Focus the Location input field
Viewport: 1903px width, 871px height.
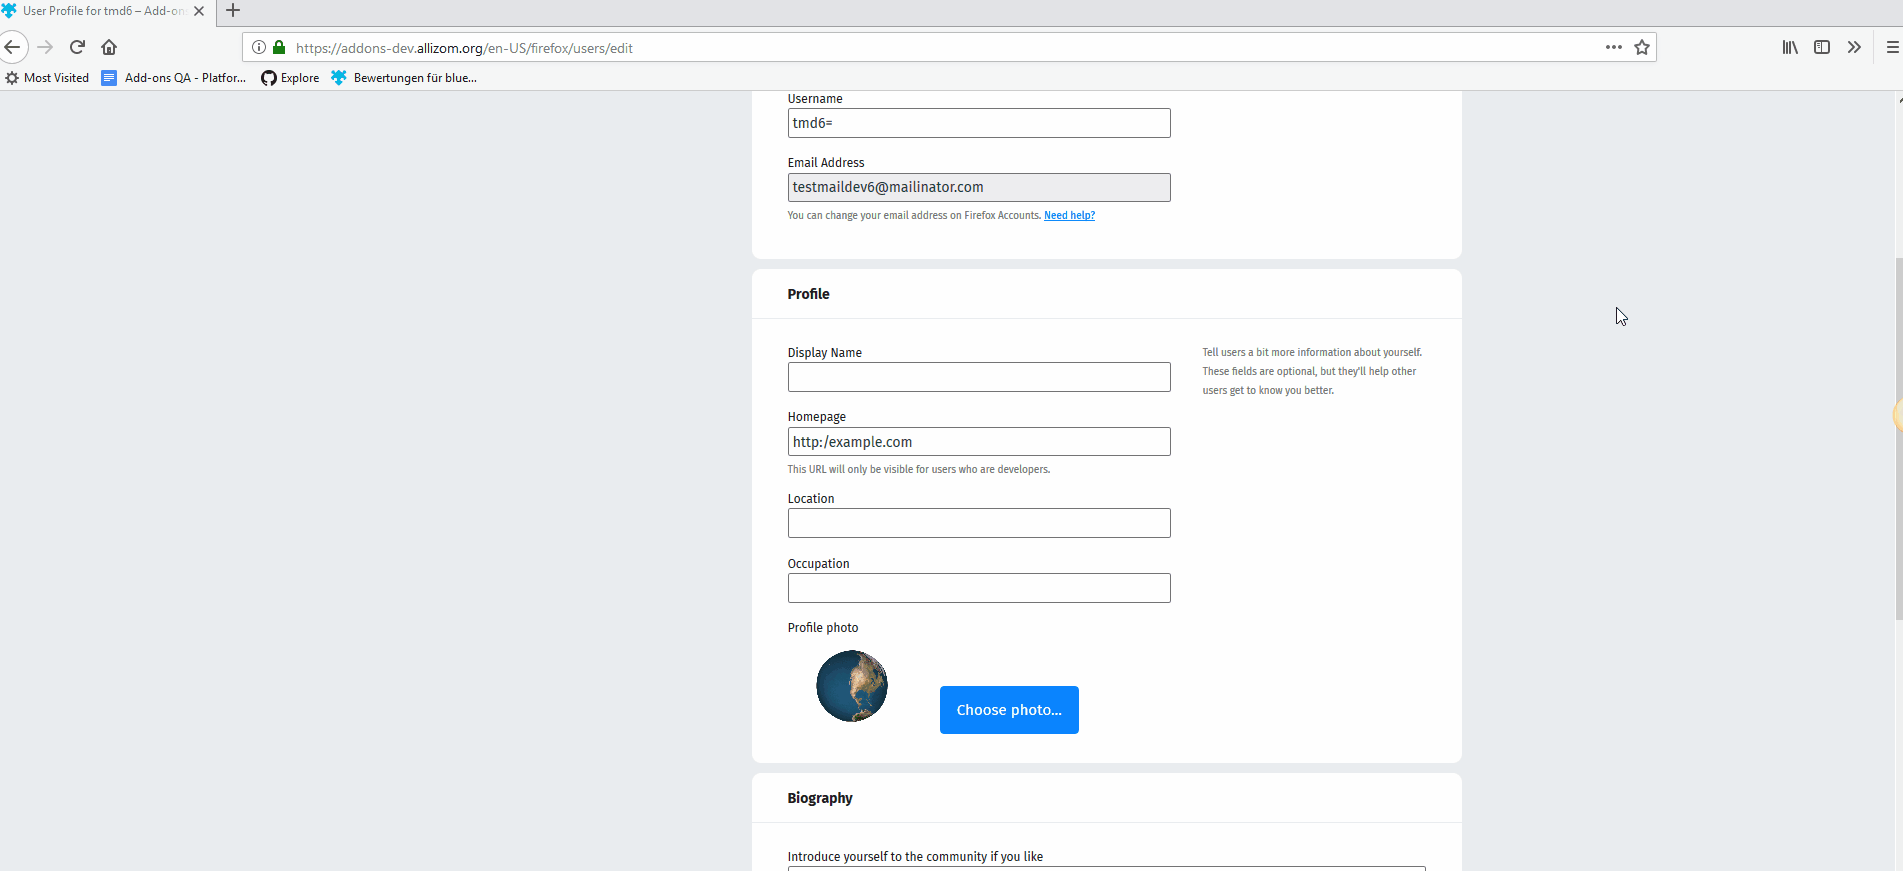[x=978, y=523]
